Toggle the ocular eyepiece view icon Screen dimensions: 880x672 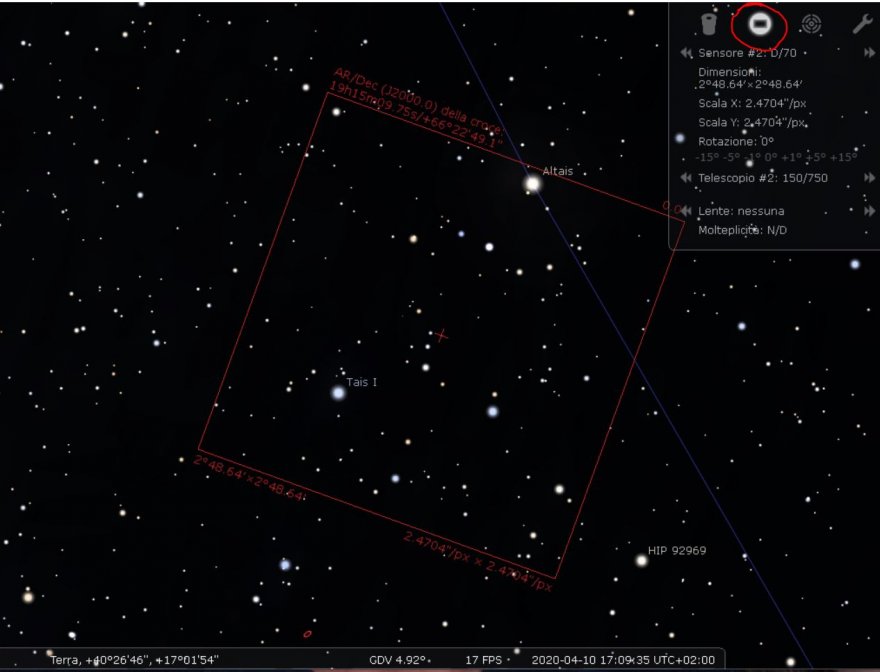pyautogui.click(x=709, y=24)
